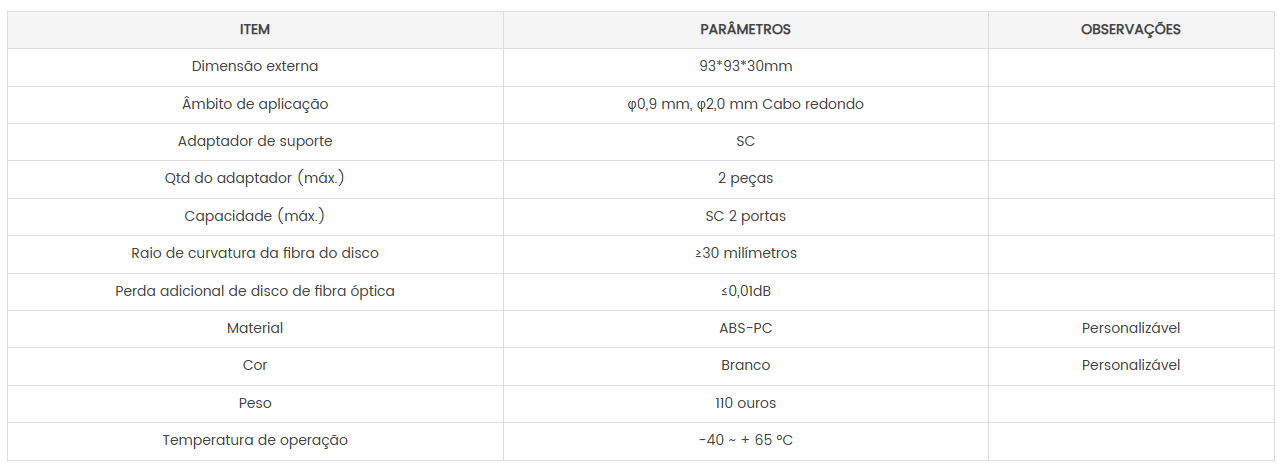Select the Âmbito de aplicação cell
The image size is (1281, 468).
pos(255,104)
